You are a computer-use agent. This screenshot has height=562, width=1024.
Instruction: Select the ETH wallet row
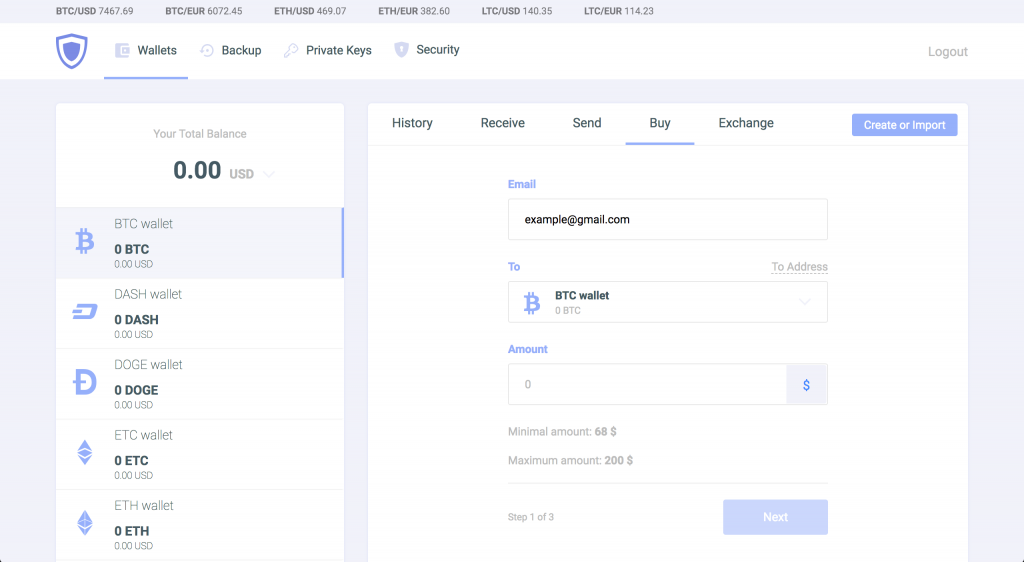[200, 525]
